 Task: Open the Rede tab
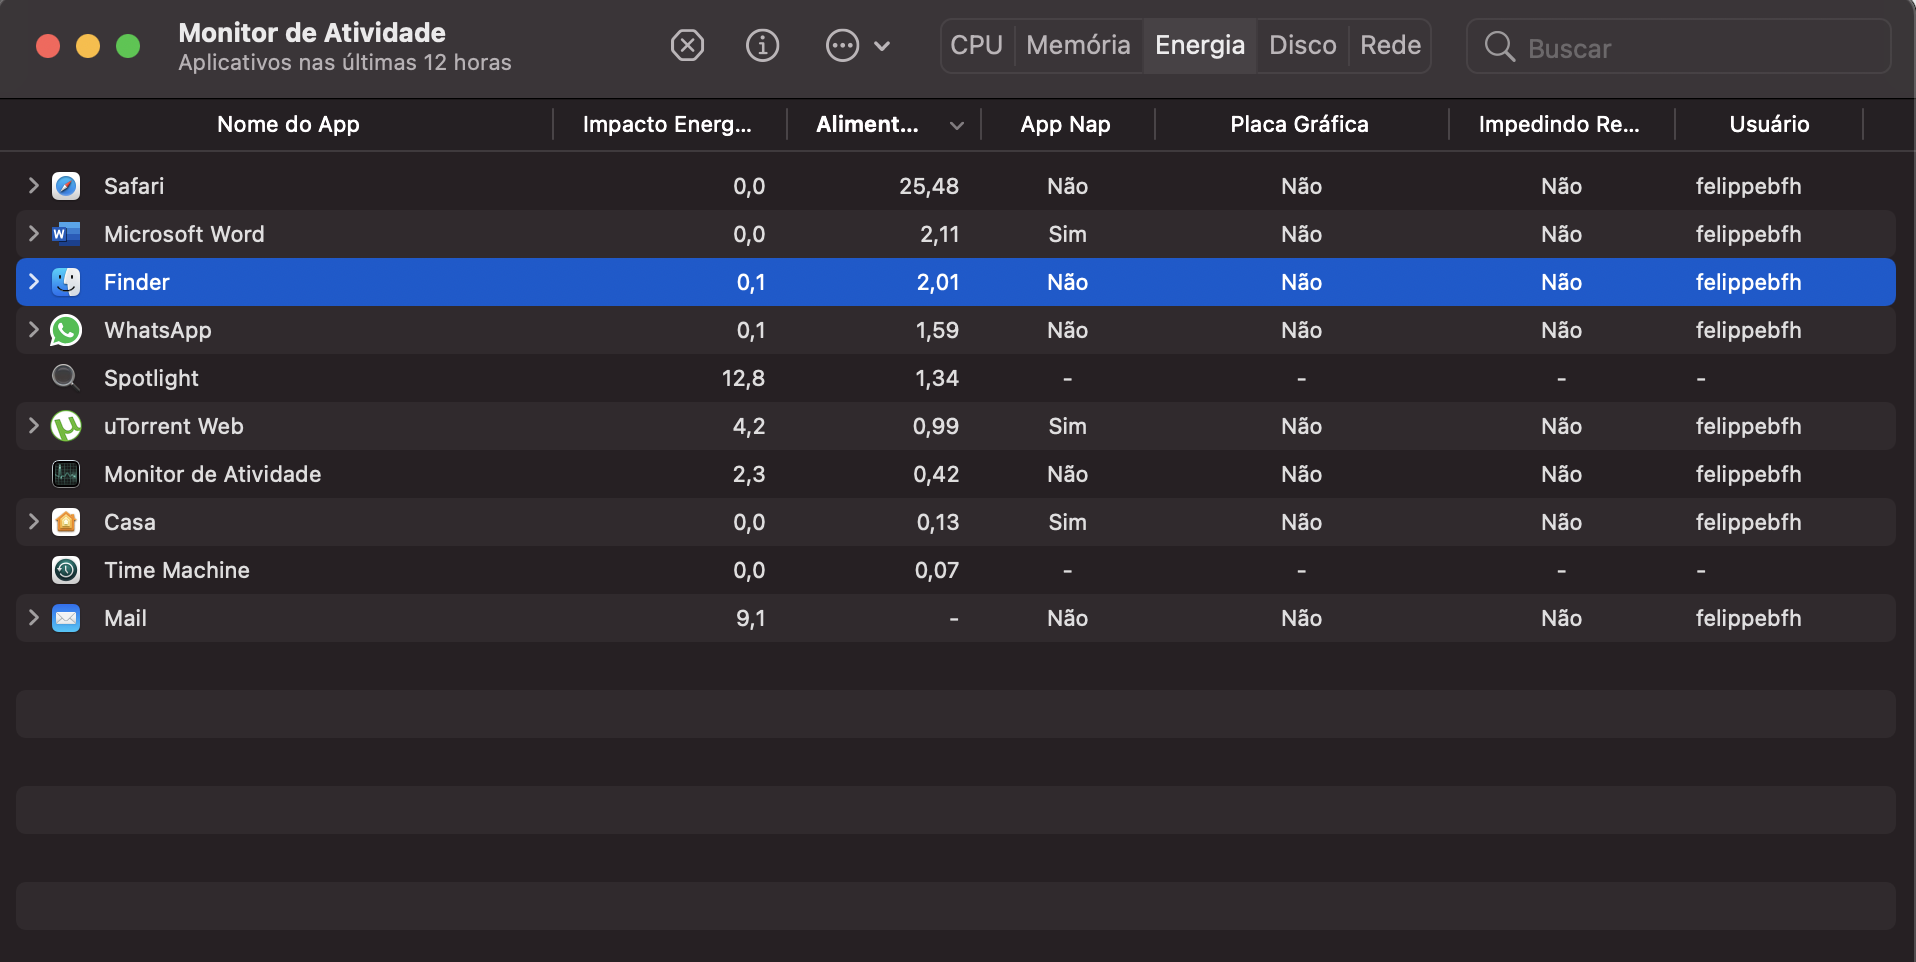coord(1390,46)
